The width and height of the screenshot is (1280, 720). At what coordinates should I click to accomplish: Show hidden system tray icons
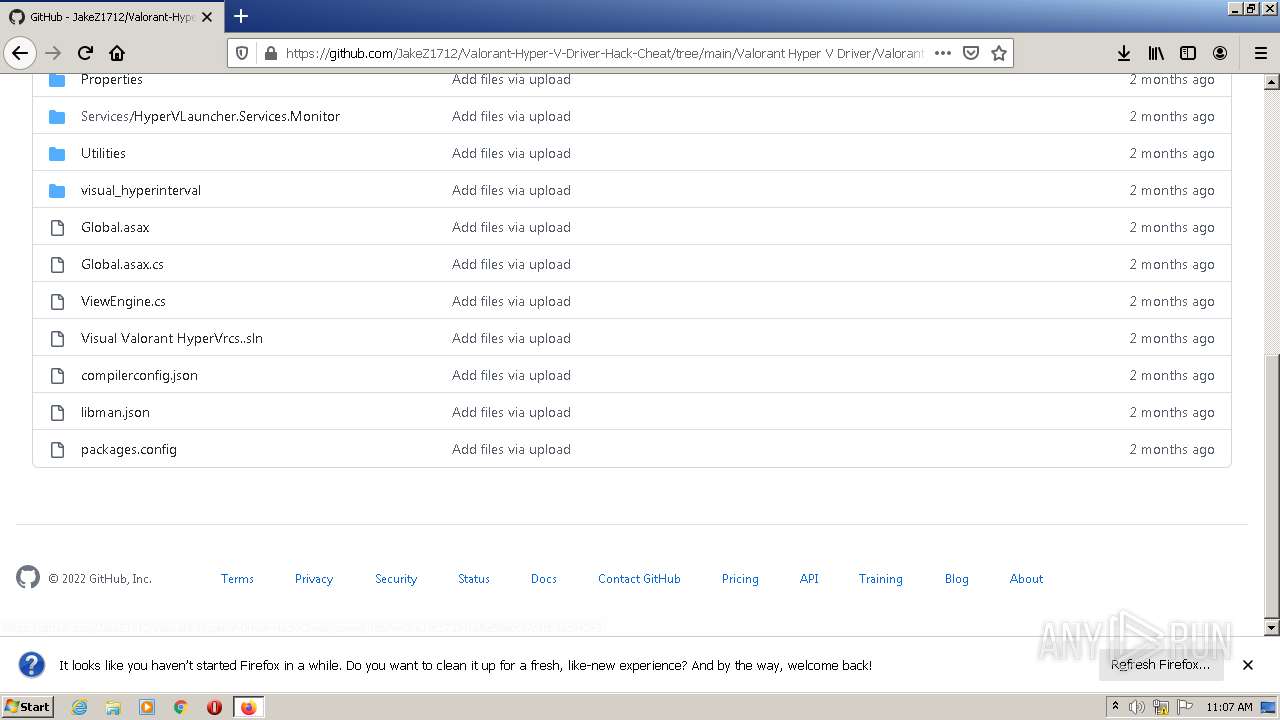1115,706
